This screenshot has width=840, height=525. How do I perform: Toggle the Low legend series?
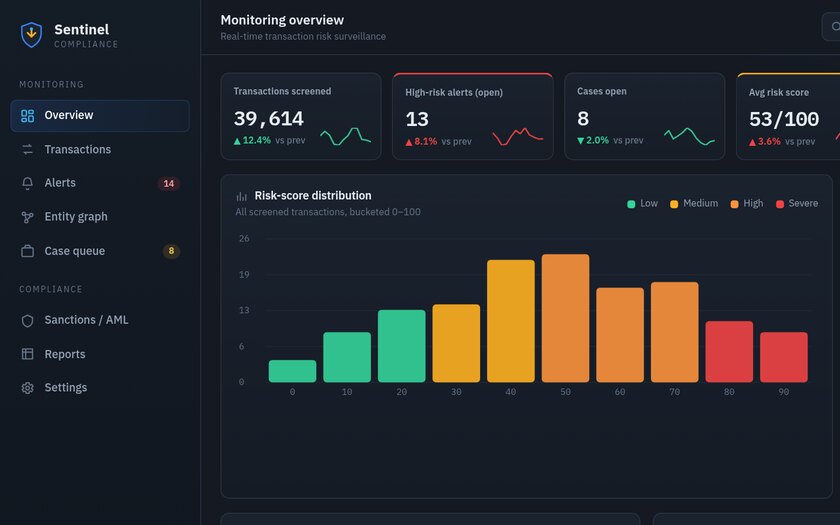tap(642, 204)
